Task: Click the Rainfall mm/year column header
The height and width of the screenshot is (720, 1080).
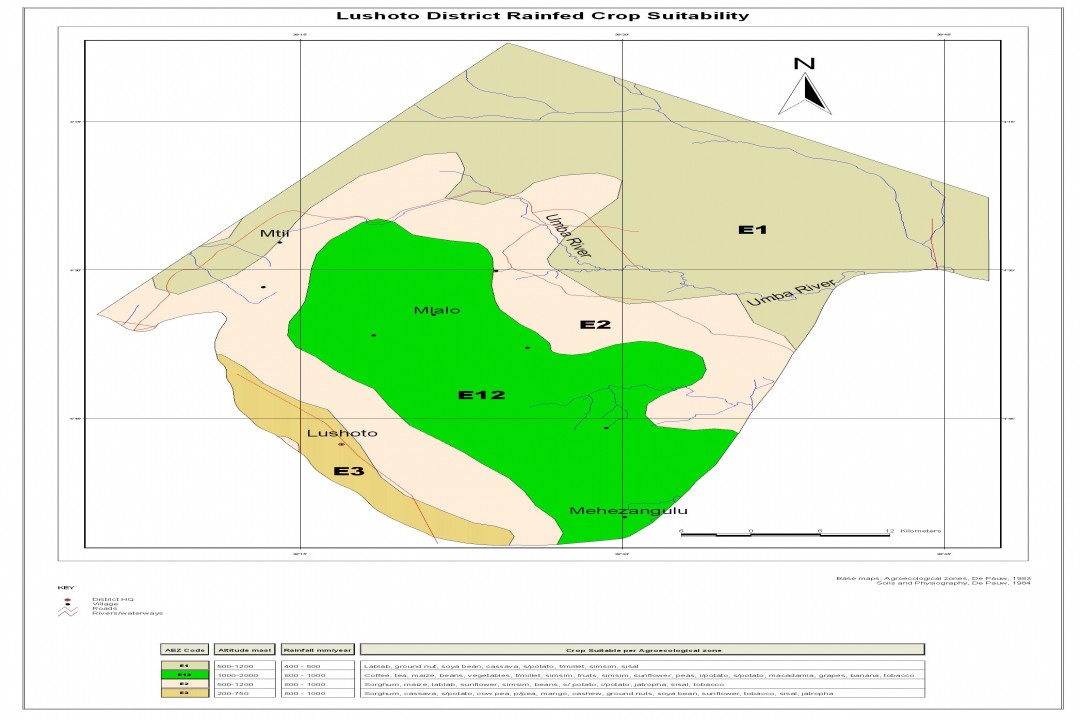Action: pyautogui.click(x=316, y=649)
